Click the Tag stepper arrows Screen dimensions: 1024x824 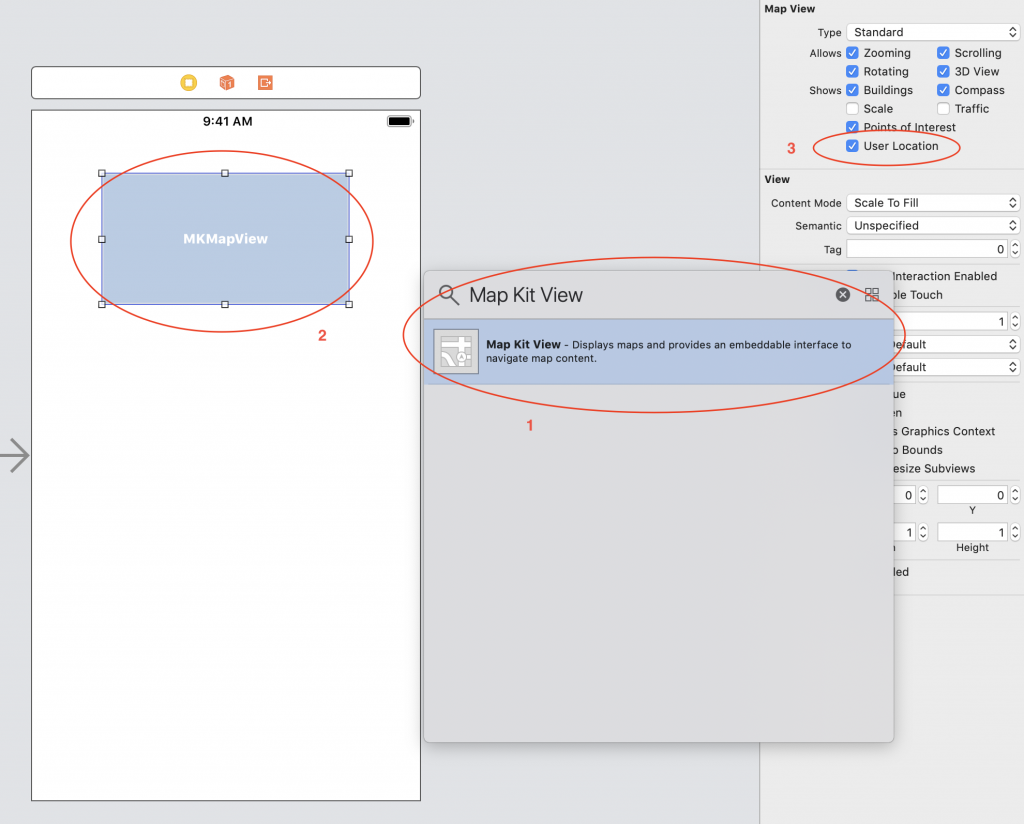[1015, 249]
